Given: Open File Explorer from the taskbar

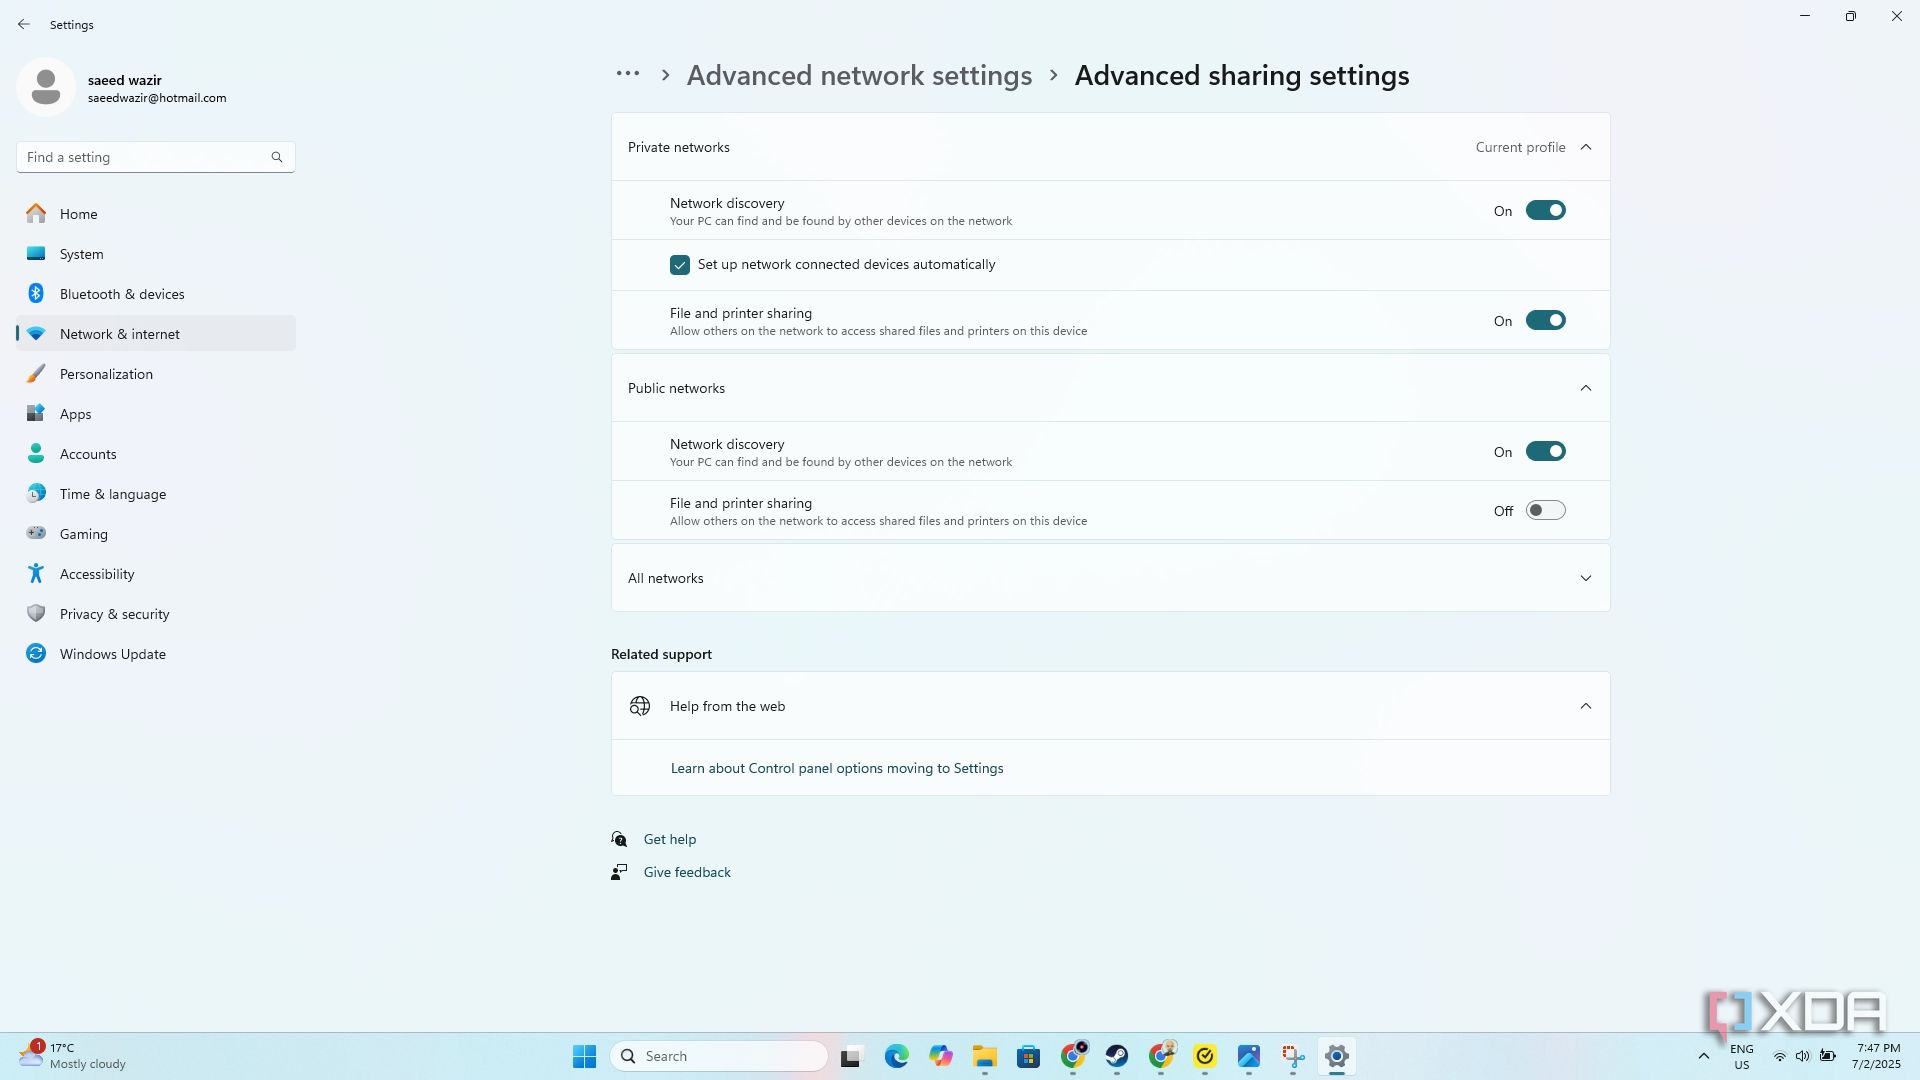Looking at the screenshot, I should (984, 1056).
